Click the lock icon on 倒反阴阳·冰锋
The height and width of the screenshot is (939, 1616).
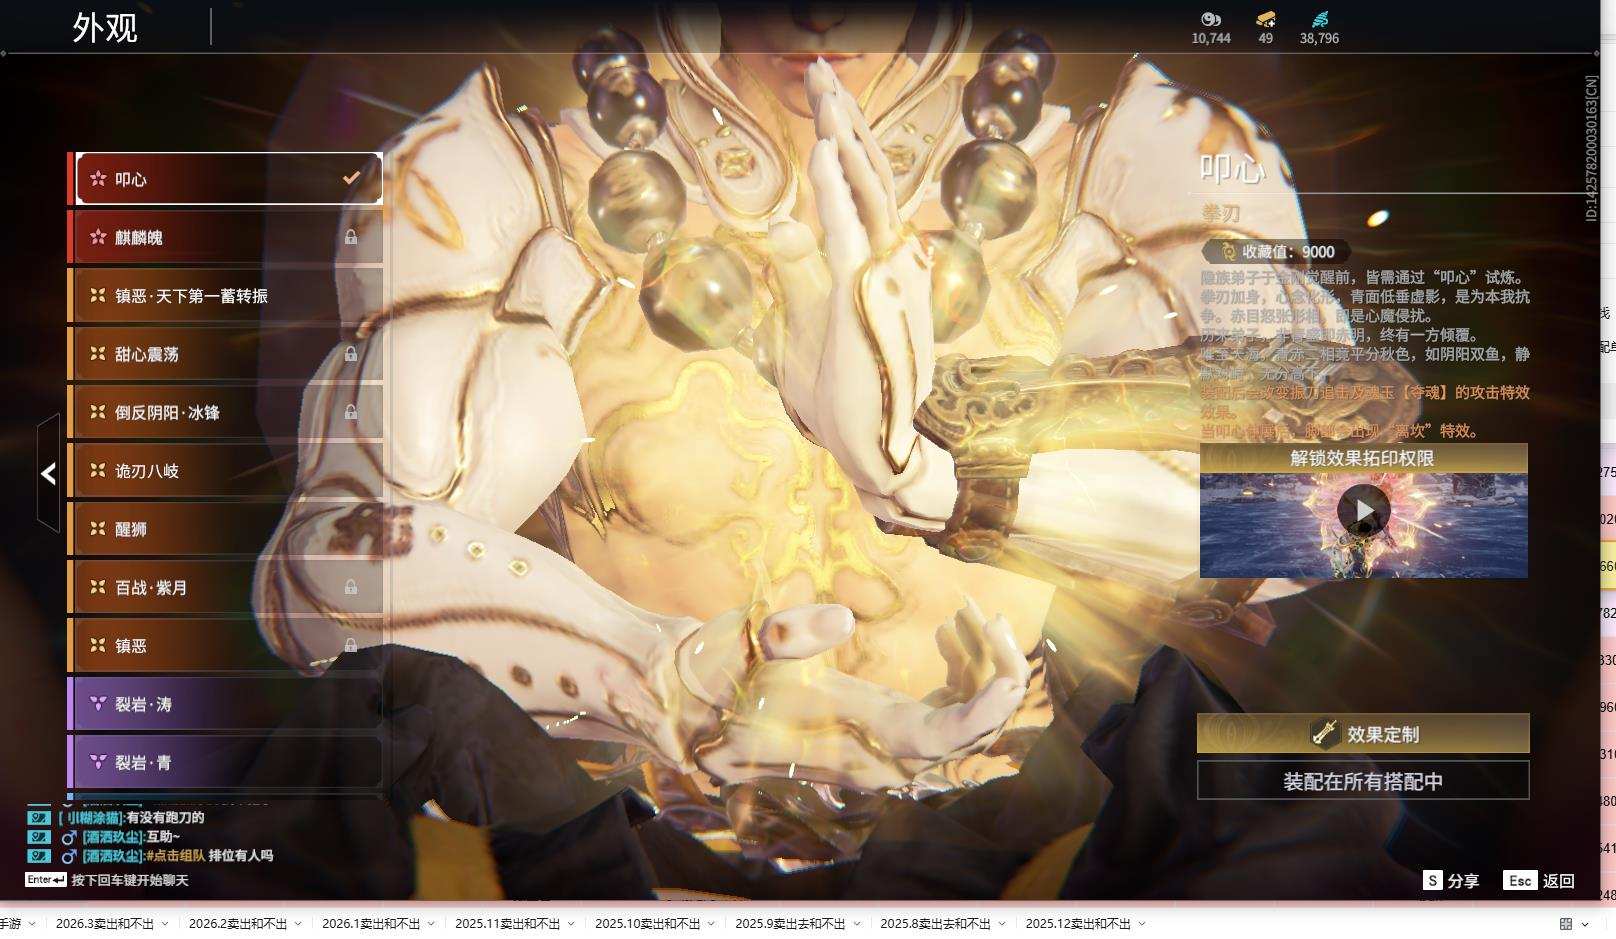[351, 412]
